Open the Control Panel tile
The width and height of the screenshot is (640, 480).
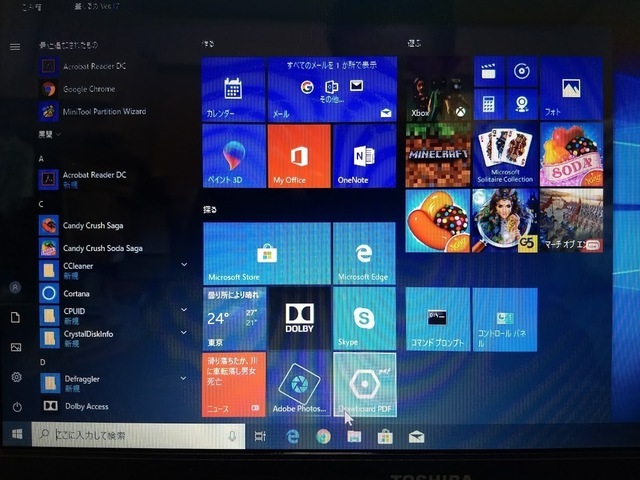tap(505, 319)
